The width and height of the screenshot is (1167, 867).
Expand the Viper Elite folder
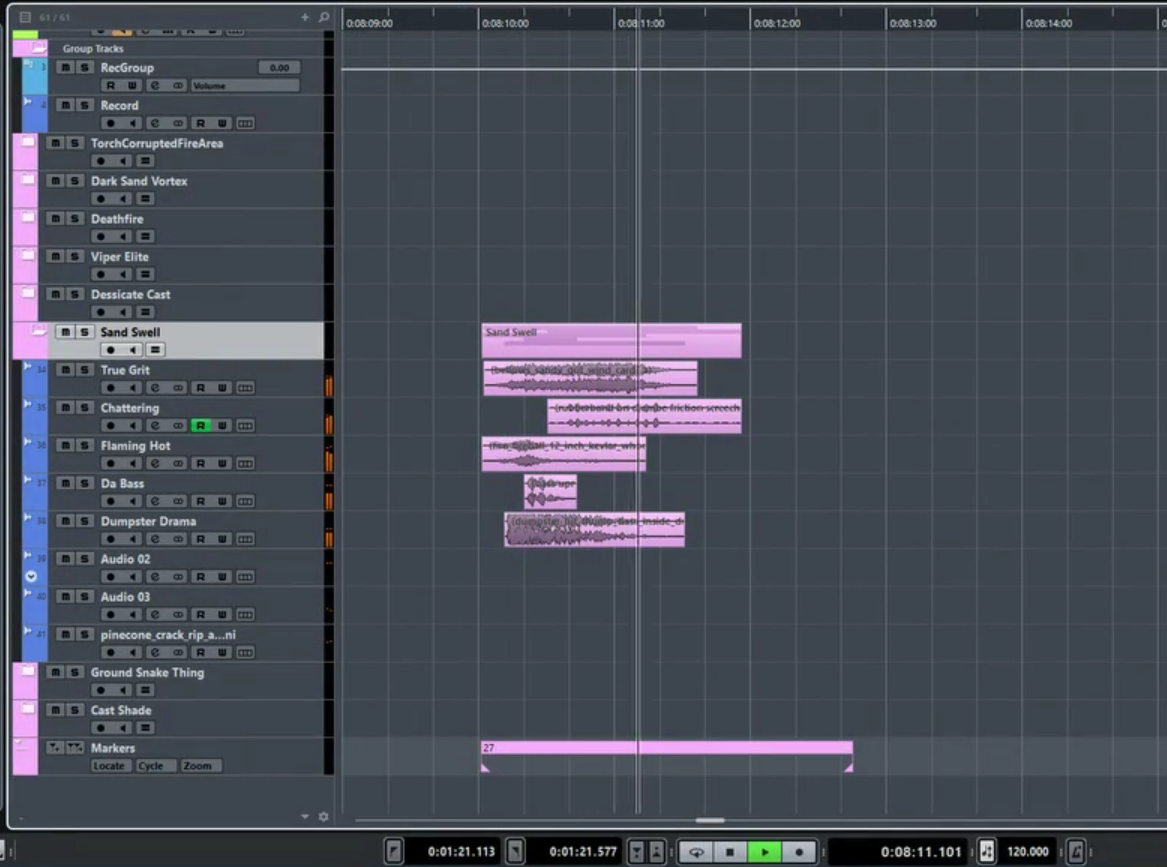coord(28,256)
